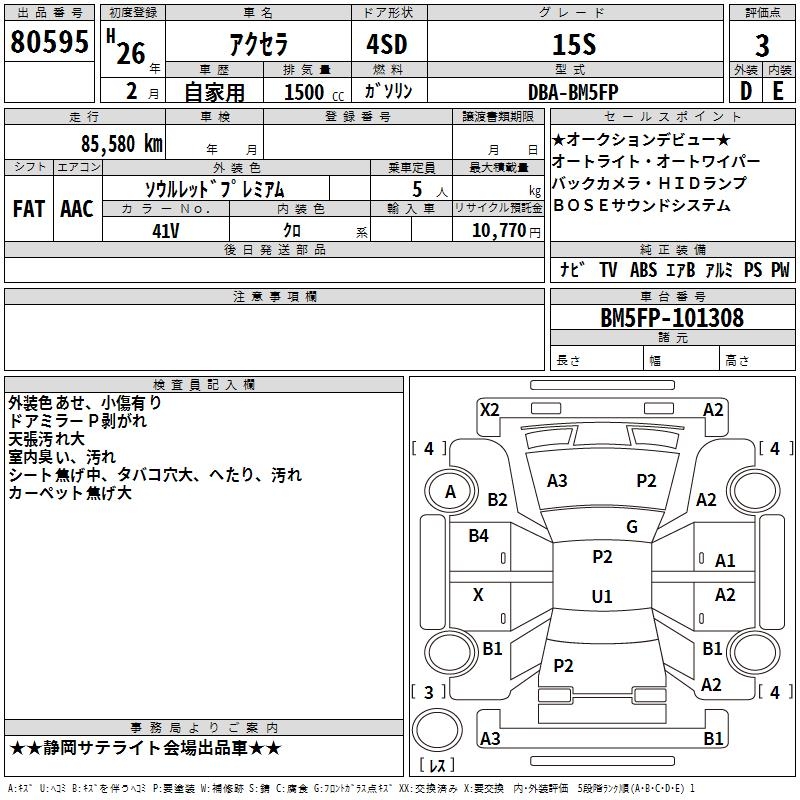Click the X mark on left rear door
The image size is (800, 800).
pos(478,595)
